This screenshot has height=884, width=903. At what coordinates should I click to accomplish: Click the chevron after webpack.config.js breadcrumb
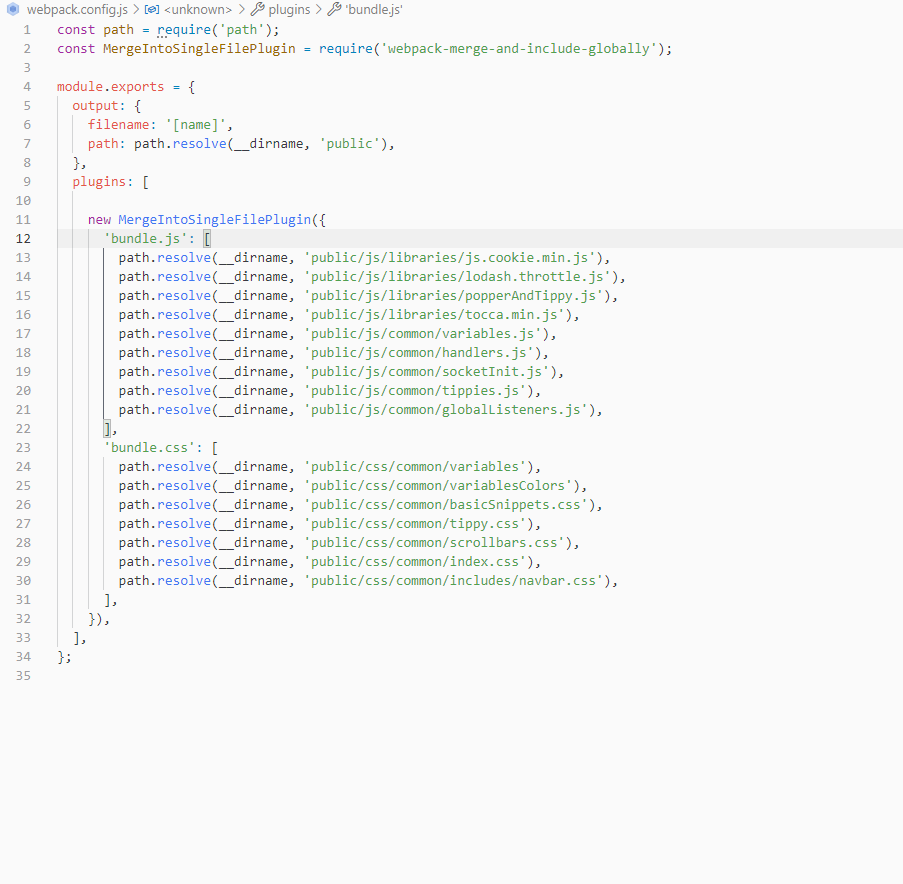[136, 10]
